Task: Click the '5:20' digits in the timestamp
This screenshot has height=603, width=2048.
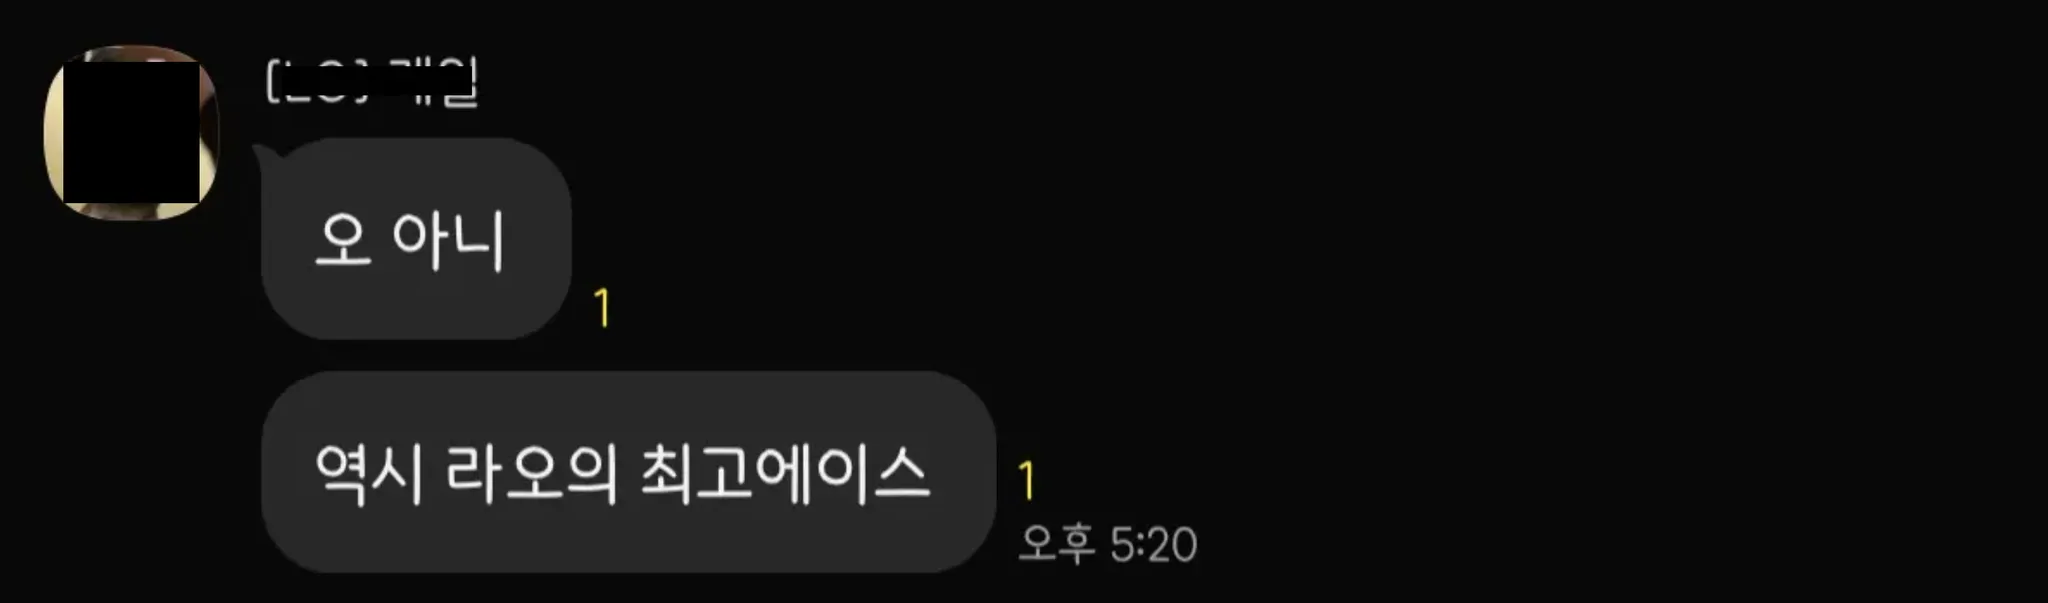Action: (1154, 545)
